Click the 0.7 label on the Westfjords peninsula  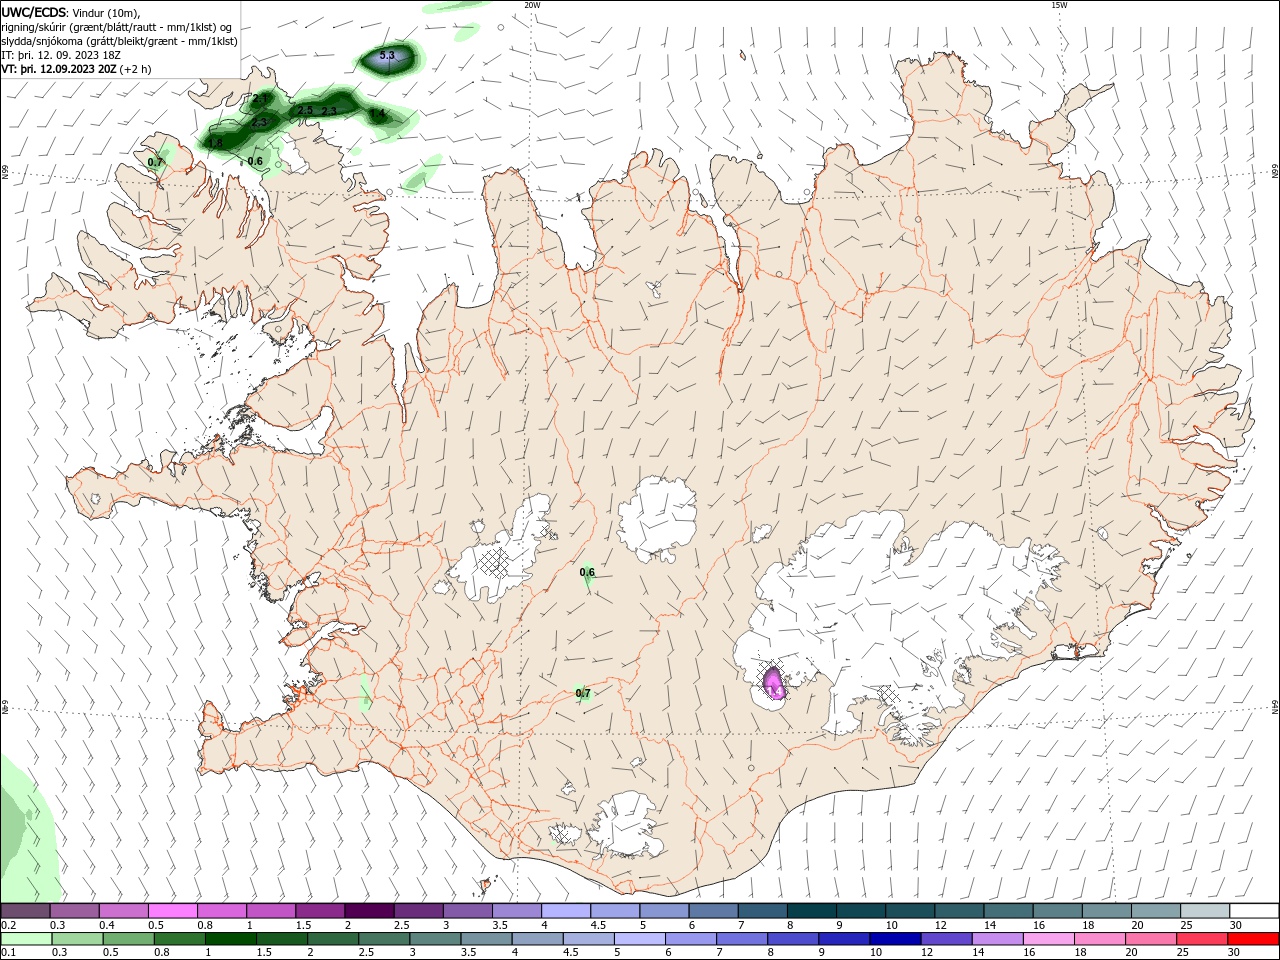155,162
